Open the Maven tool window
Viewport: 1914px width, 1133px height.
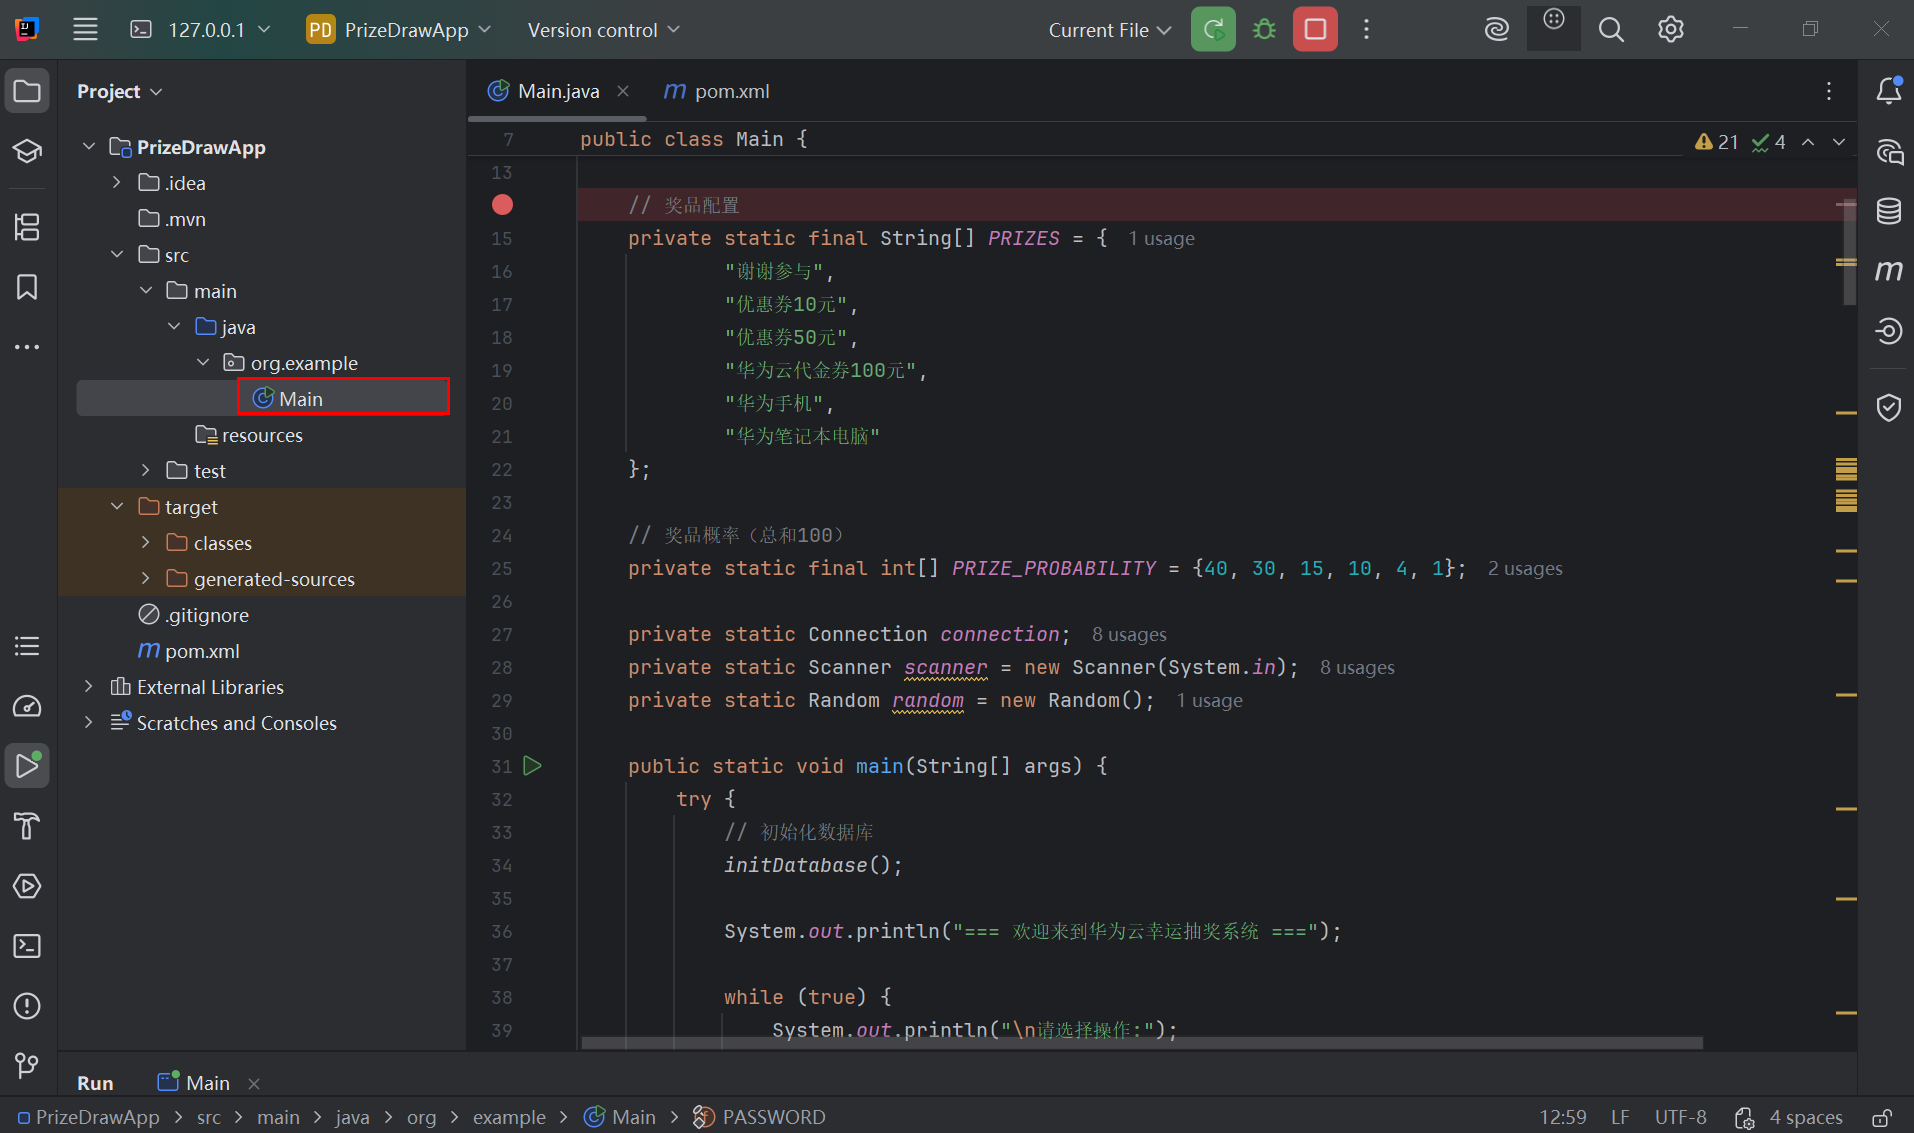pos(1888,271)
